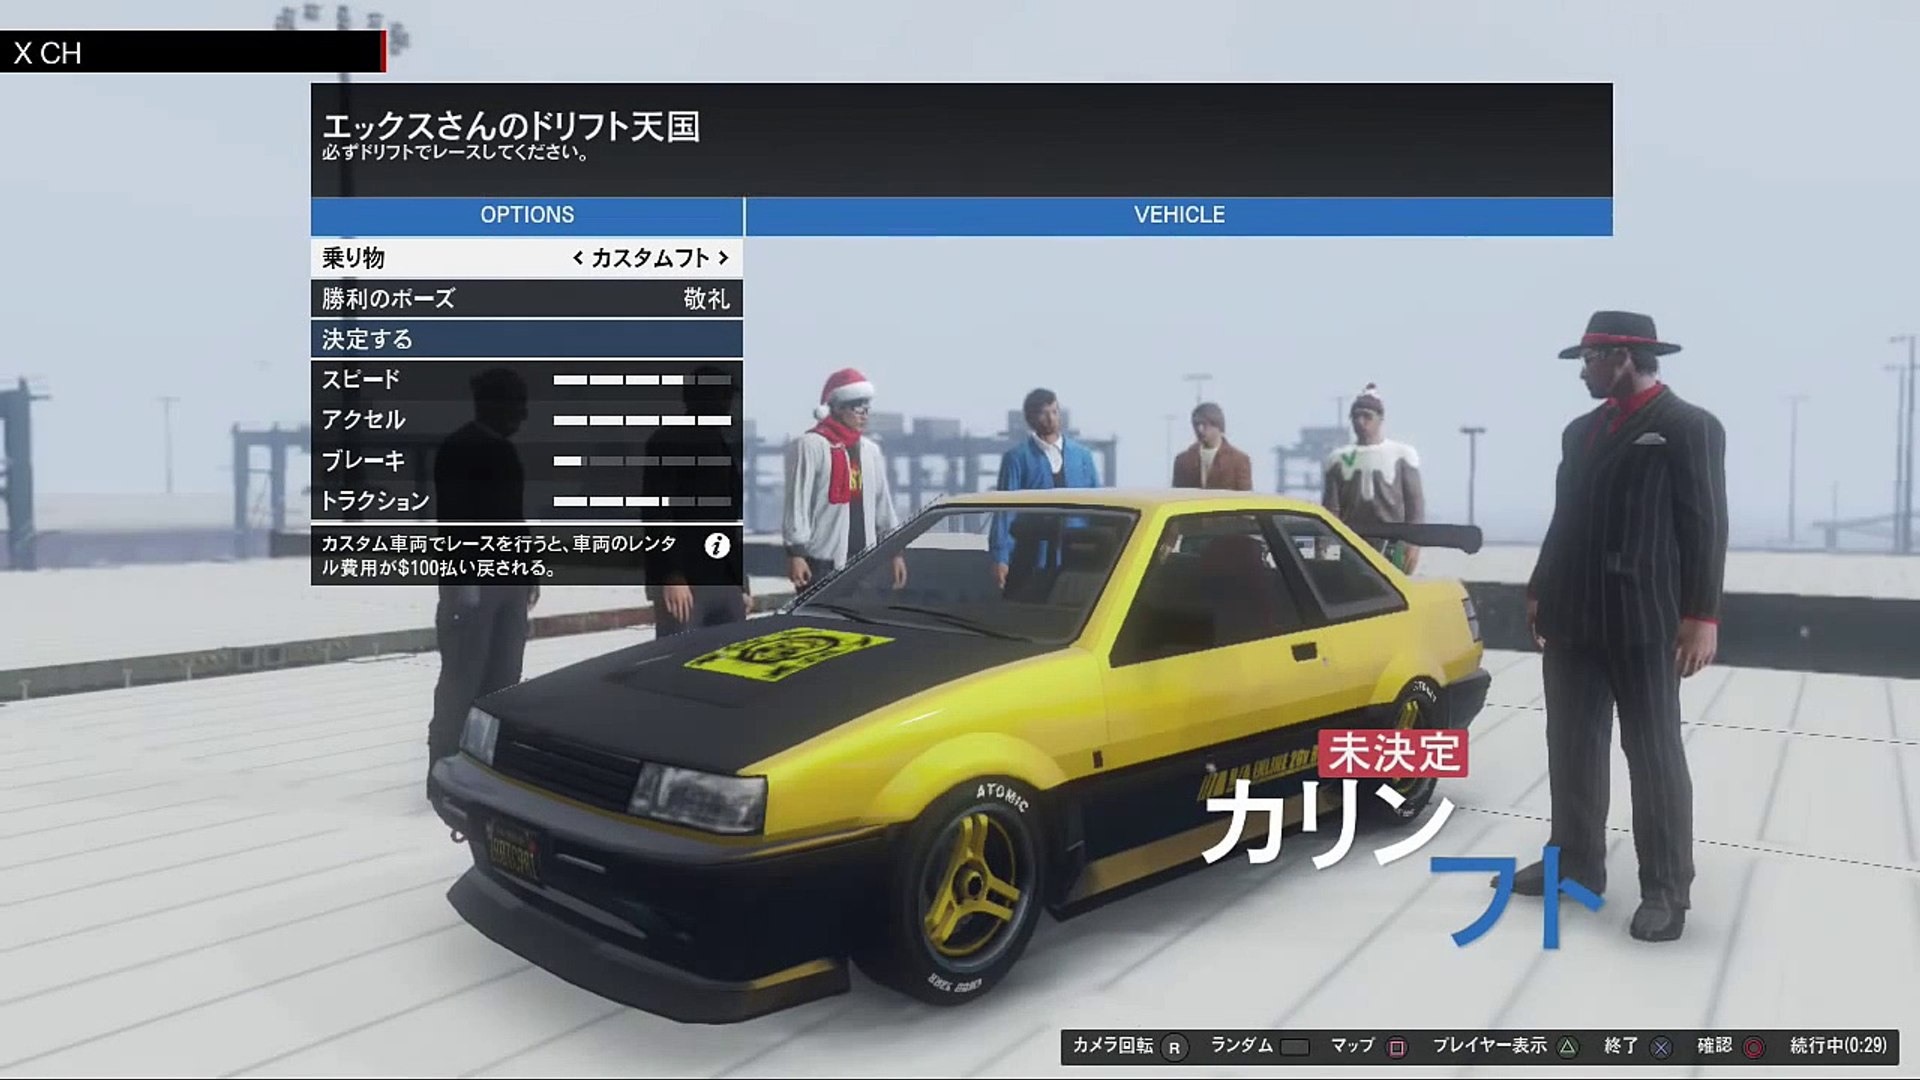
Task: Click the ブレーキ stat bar
Action: 642,461
